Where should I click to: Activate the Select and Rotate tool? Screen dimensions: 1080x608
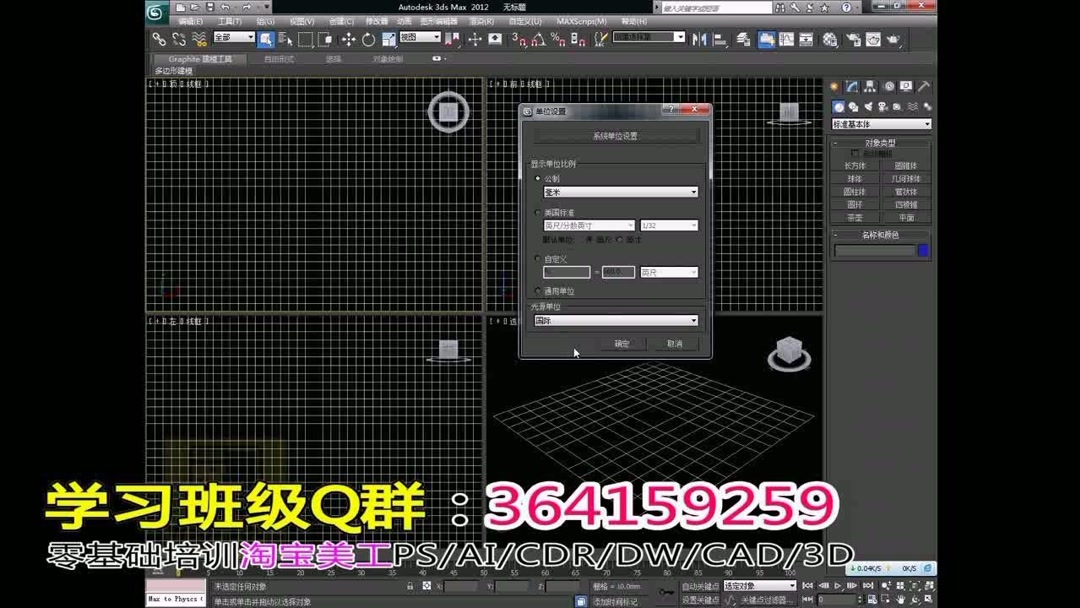click(x=368, y=40)
